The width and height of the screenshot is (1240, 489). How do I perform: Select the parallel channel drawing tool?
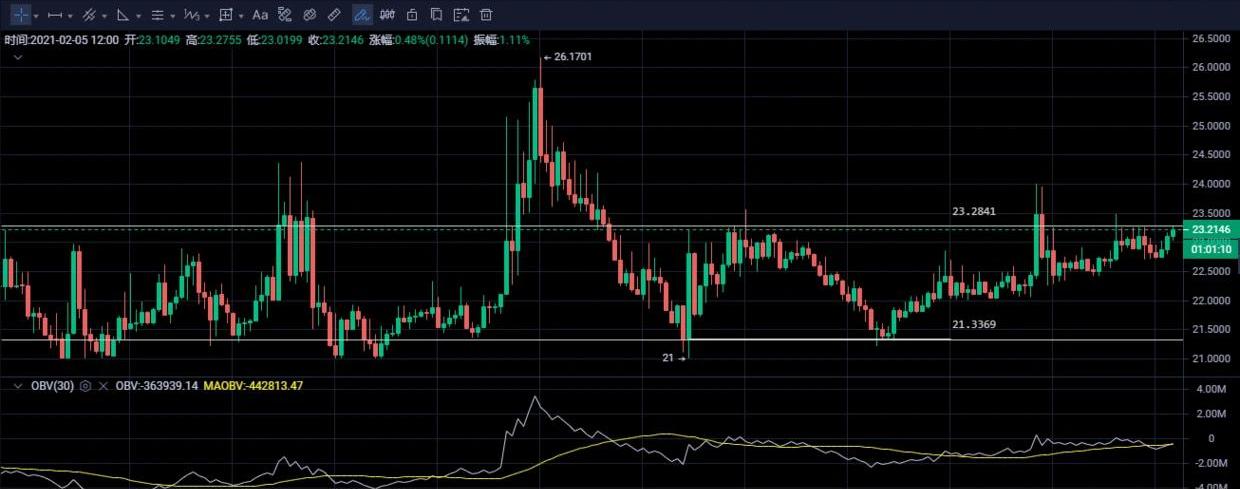pyautogui.click(x=89, y=15)
